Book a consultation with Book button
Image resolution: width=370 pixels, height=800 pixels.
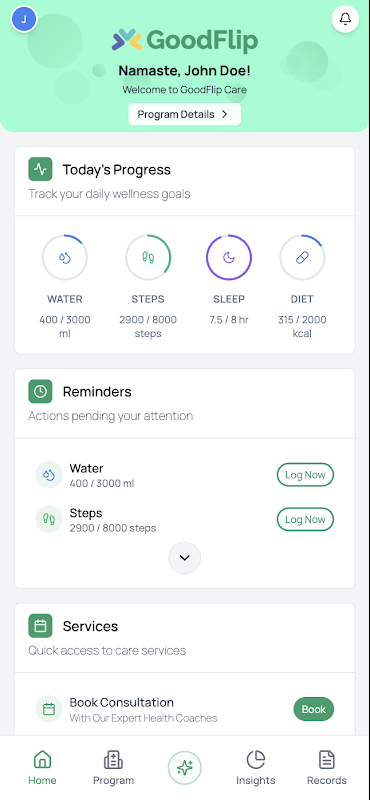[313, 709]
